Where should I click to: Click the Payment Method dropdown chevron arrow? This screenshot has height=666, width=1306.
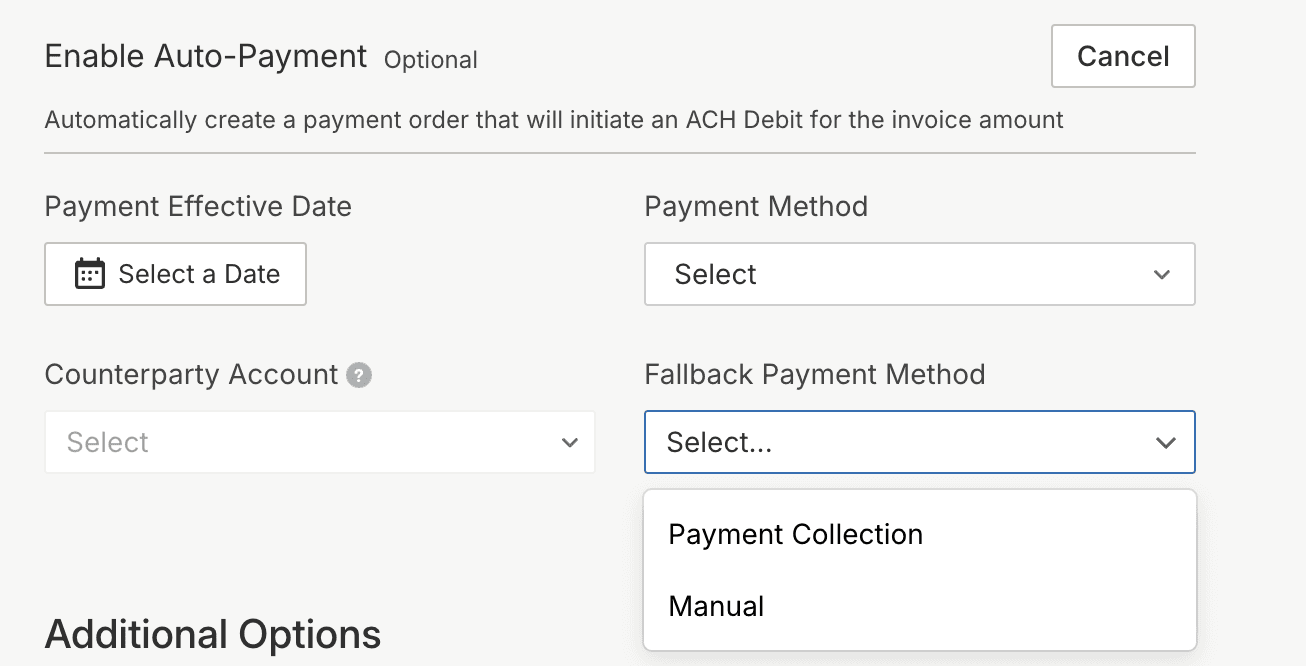point(1161,274)
